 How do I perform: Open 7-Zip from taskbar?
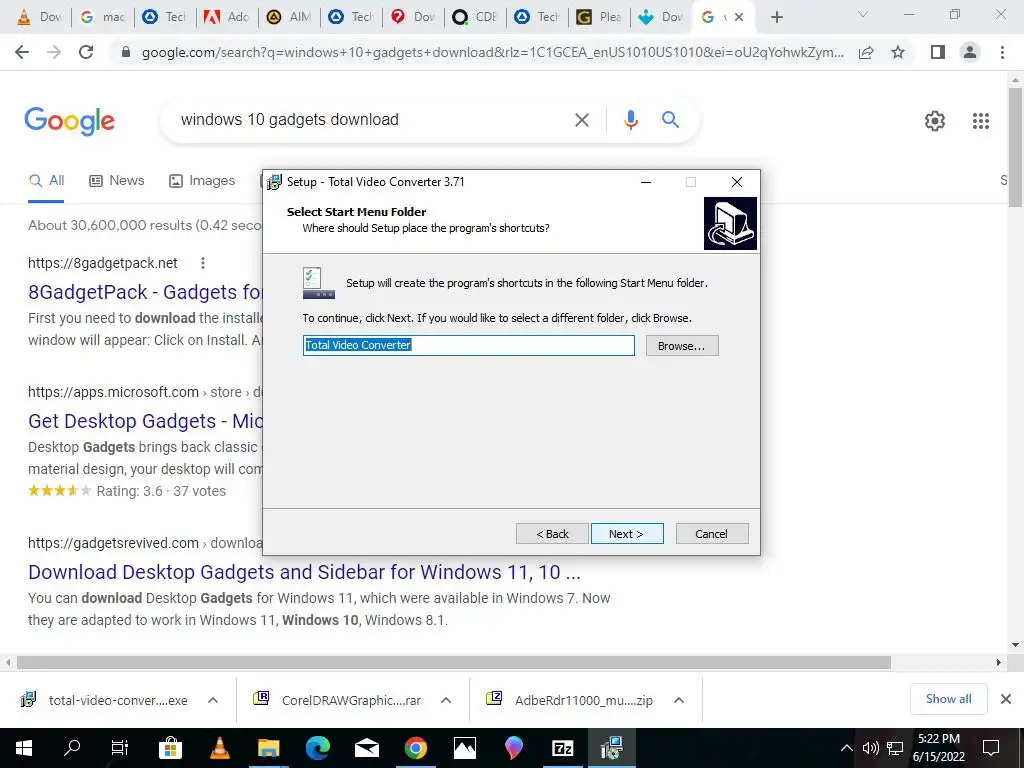pyautogui.click(x=562, y=748)
